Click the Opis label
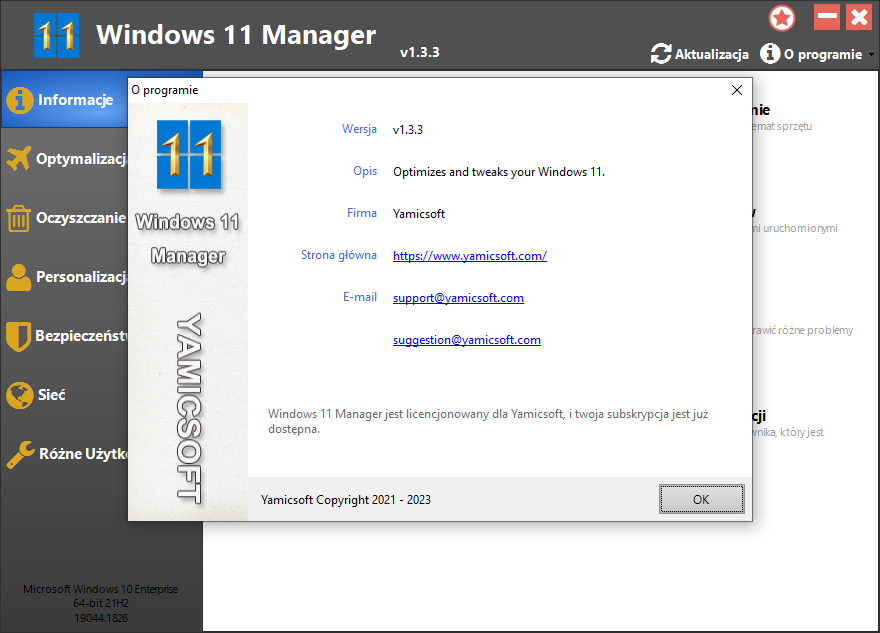The height and width of the screenshot is (633, 880). 365,171
